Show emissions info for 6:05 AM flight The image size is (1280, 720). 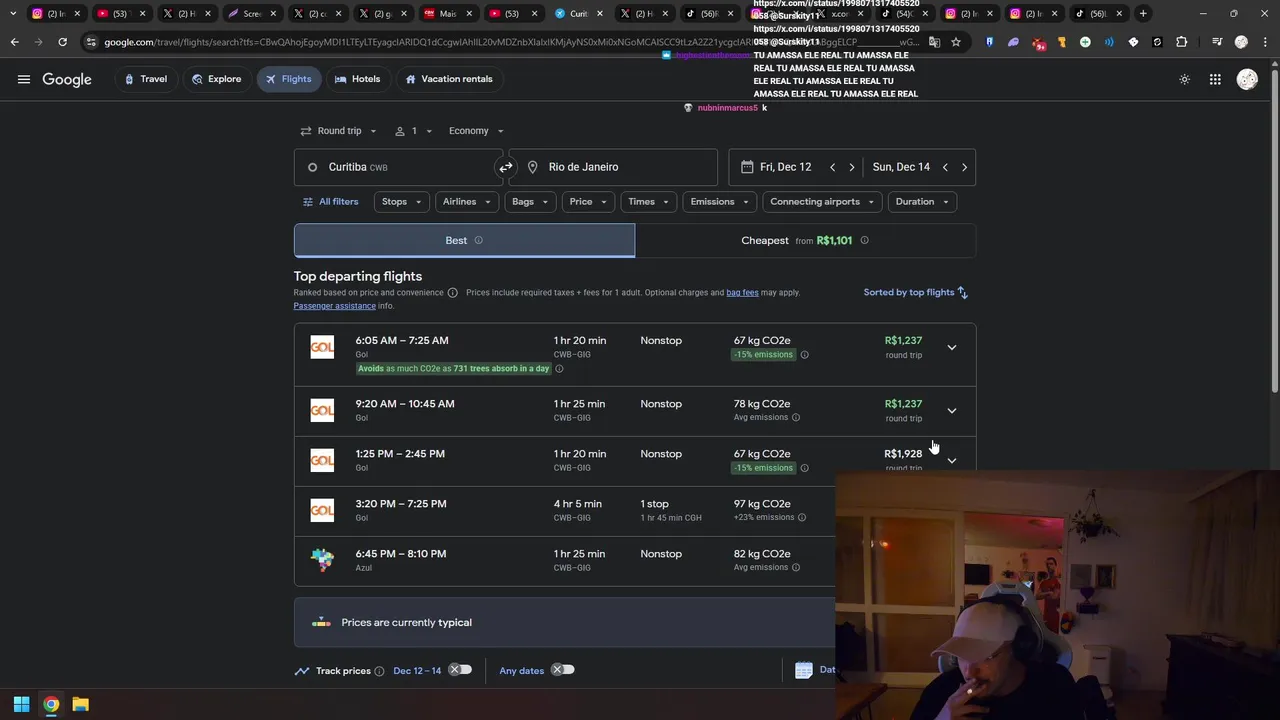click(x=804, y=355)
